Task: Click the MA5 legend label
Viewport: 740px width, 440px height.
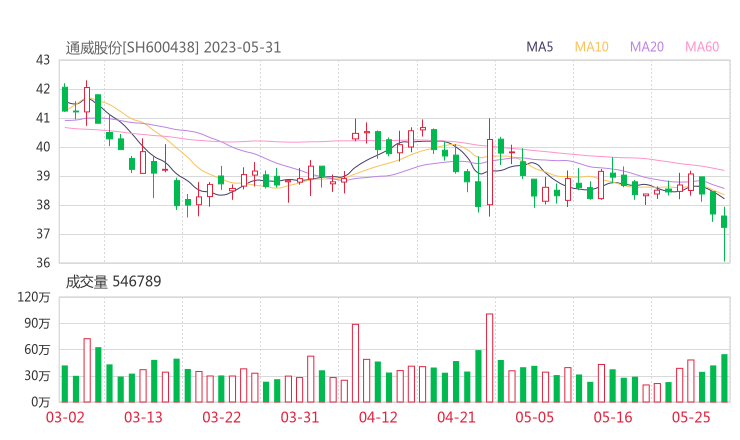Action: pos(539,47)
